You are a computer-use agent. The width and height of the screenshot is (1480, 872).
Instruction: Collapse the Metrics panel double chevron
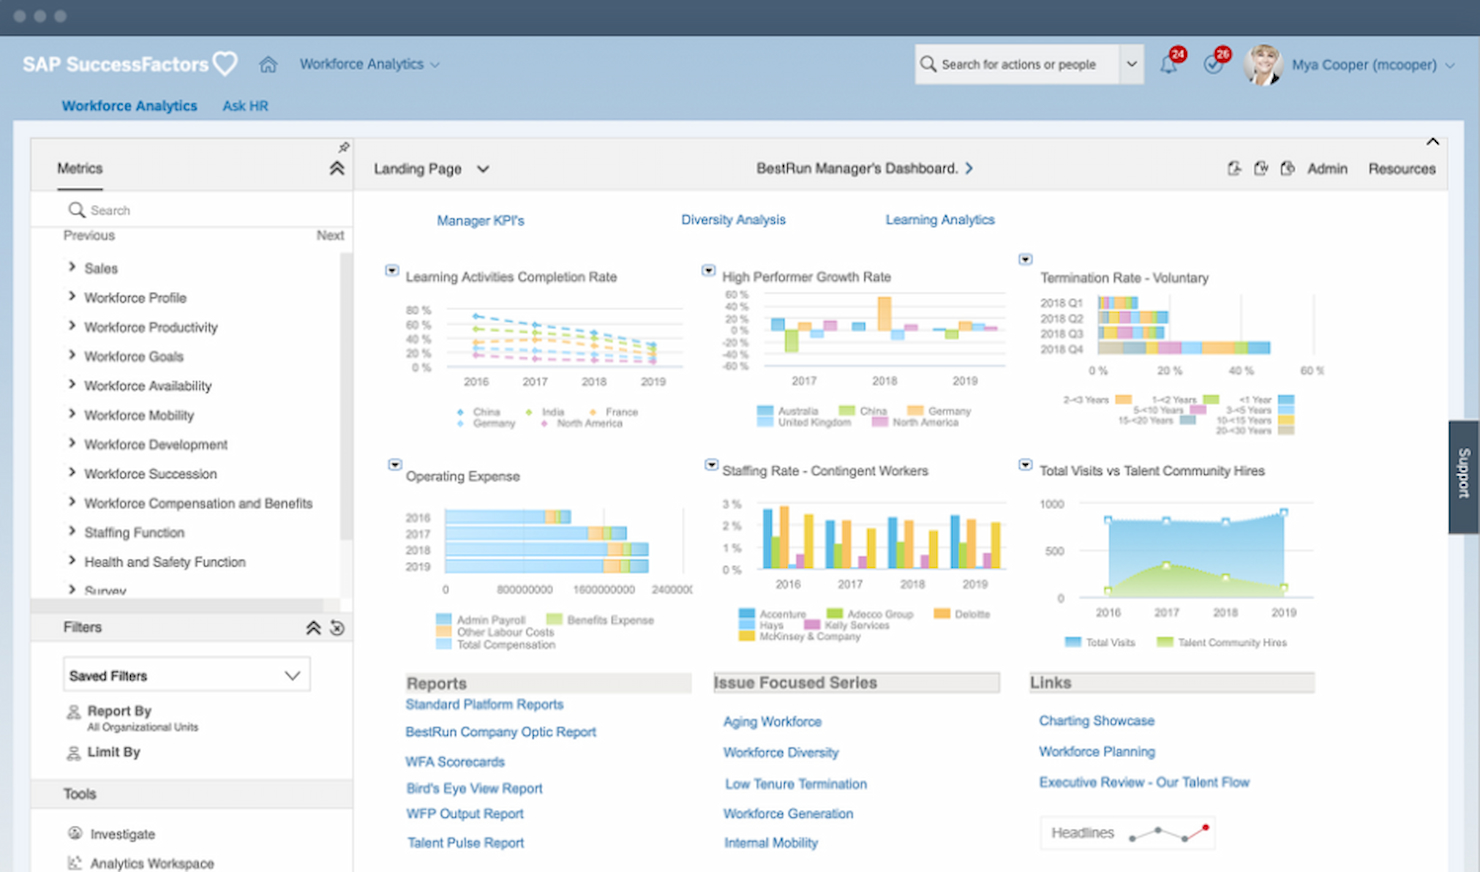337,168
